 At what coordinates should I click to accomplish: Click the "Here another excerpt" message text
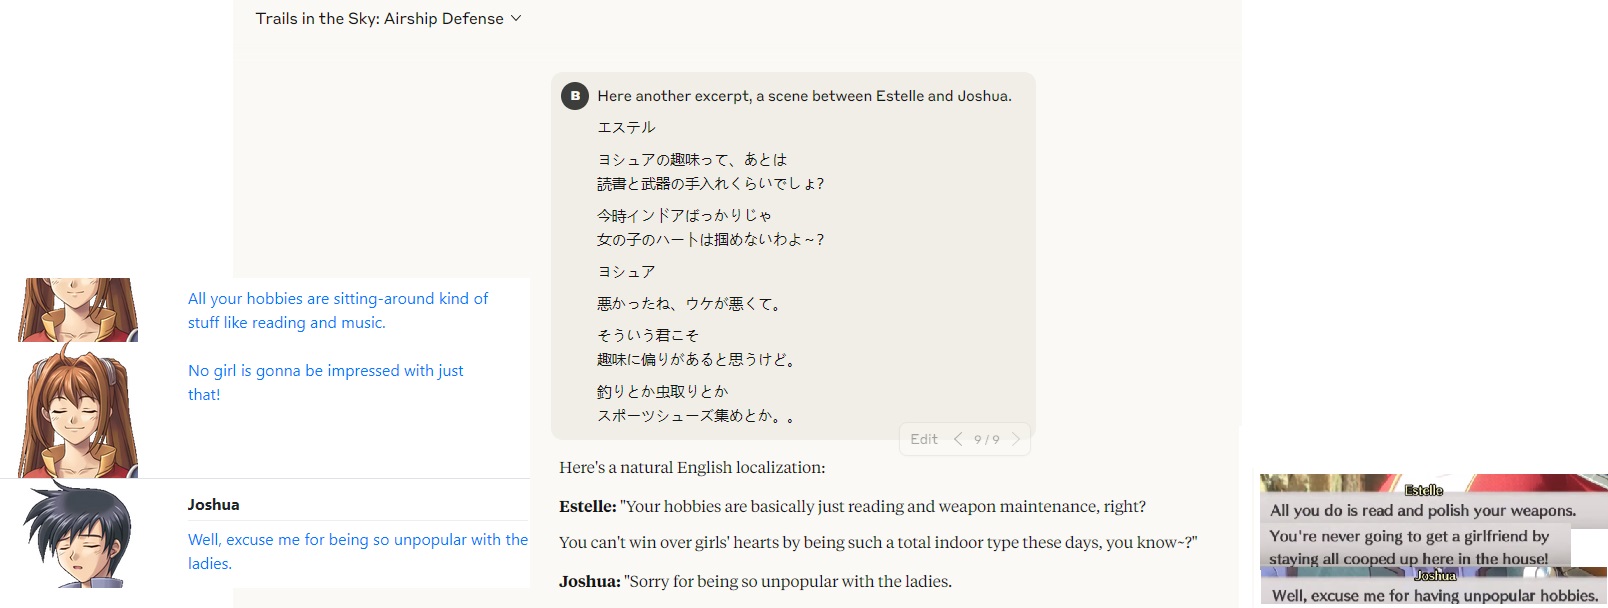pyautogui.click(x=804, y=96)
